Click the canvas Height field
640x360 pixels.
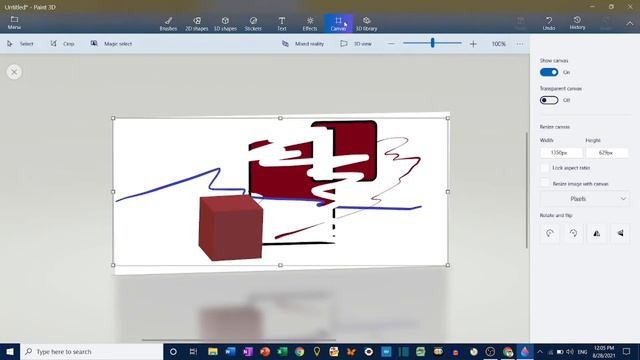(607, 153)
